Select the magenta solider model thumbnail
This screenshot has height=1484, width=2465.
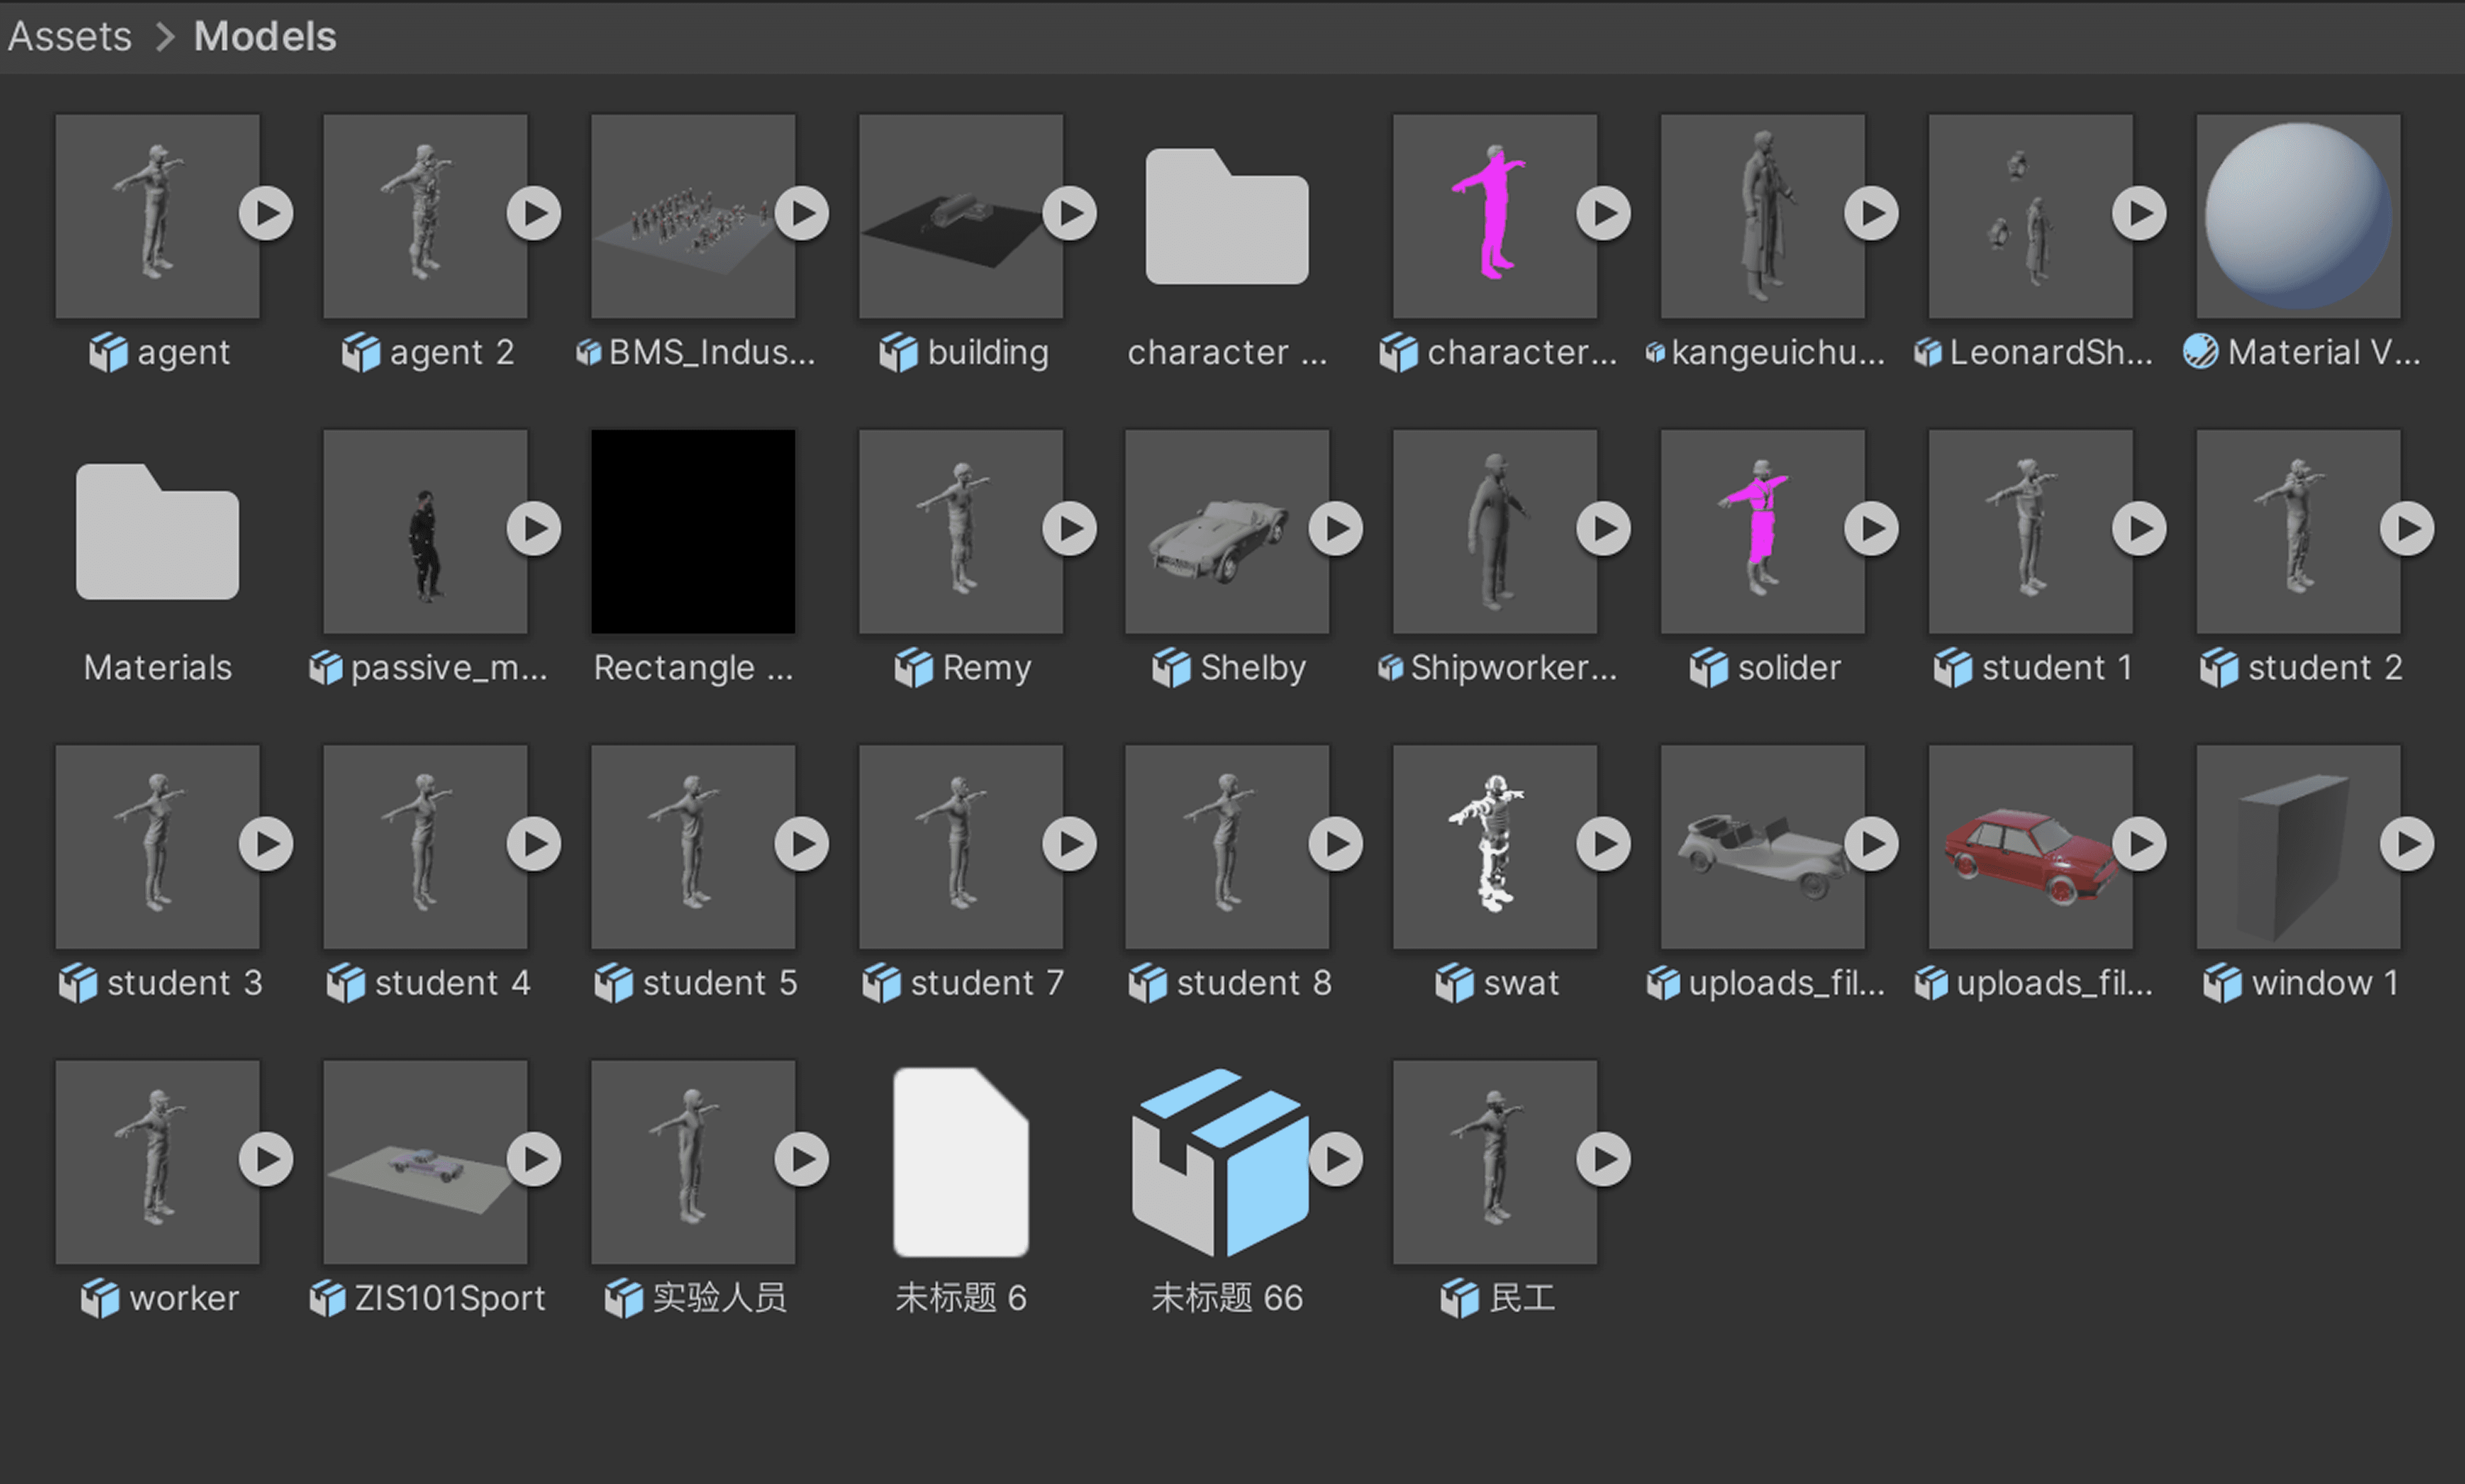1762,531
